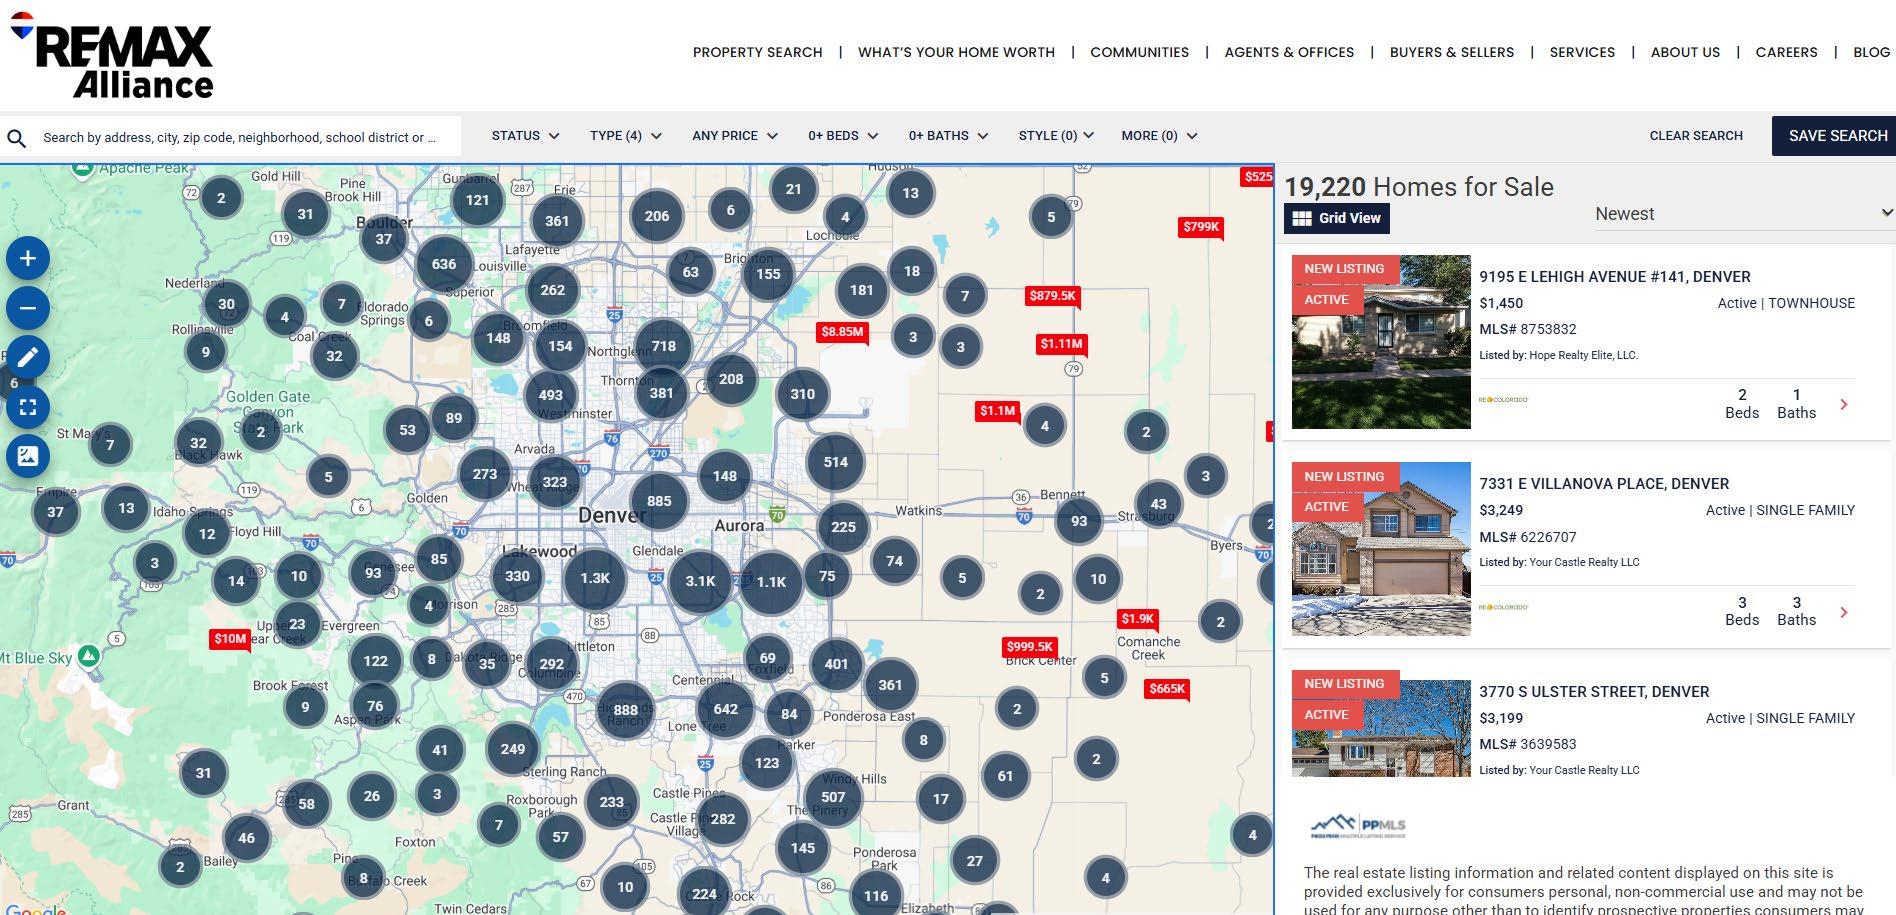The height and width of the screenshot is (915, 1896).
Task: View the 7331 E Villanova Place photo
Action: tap(1381, 549)
